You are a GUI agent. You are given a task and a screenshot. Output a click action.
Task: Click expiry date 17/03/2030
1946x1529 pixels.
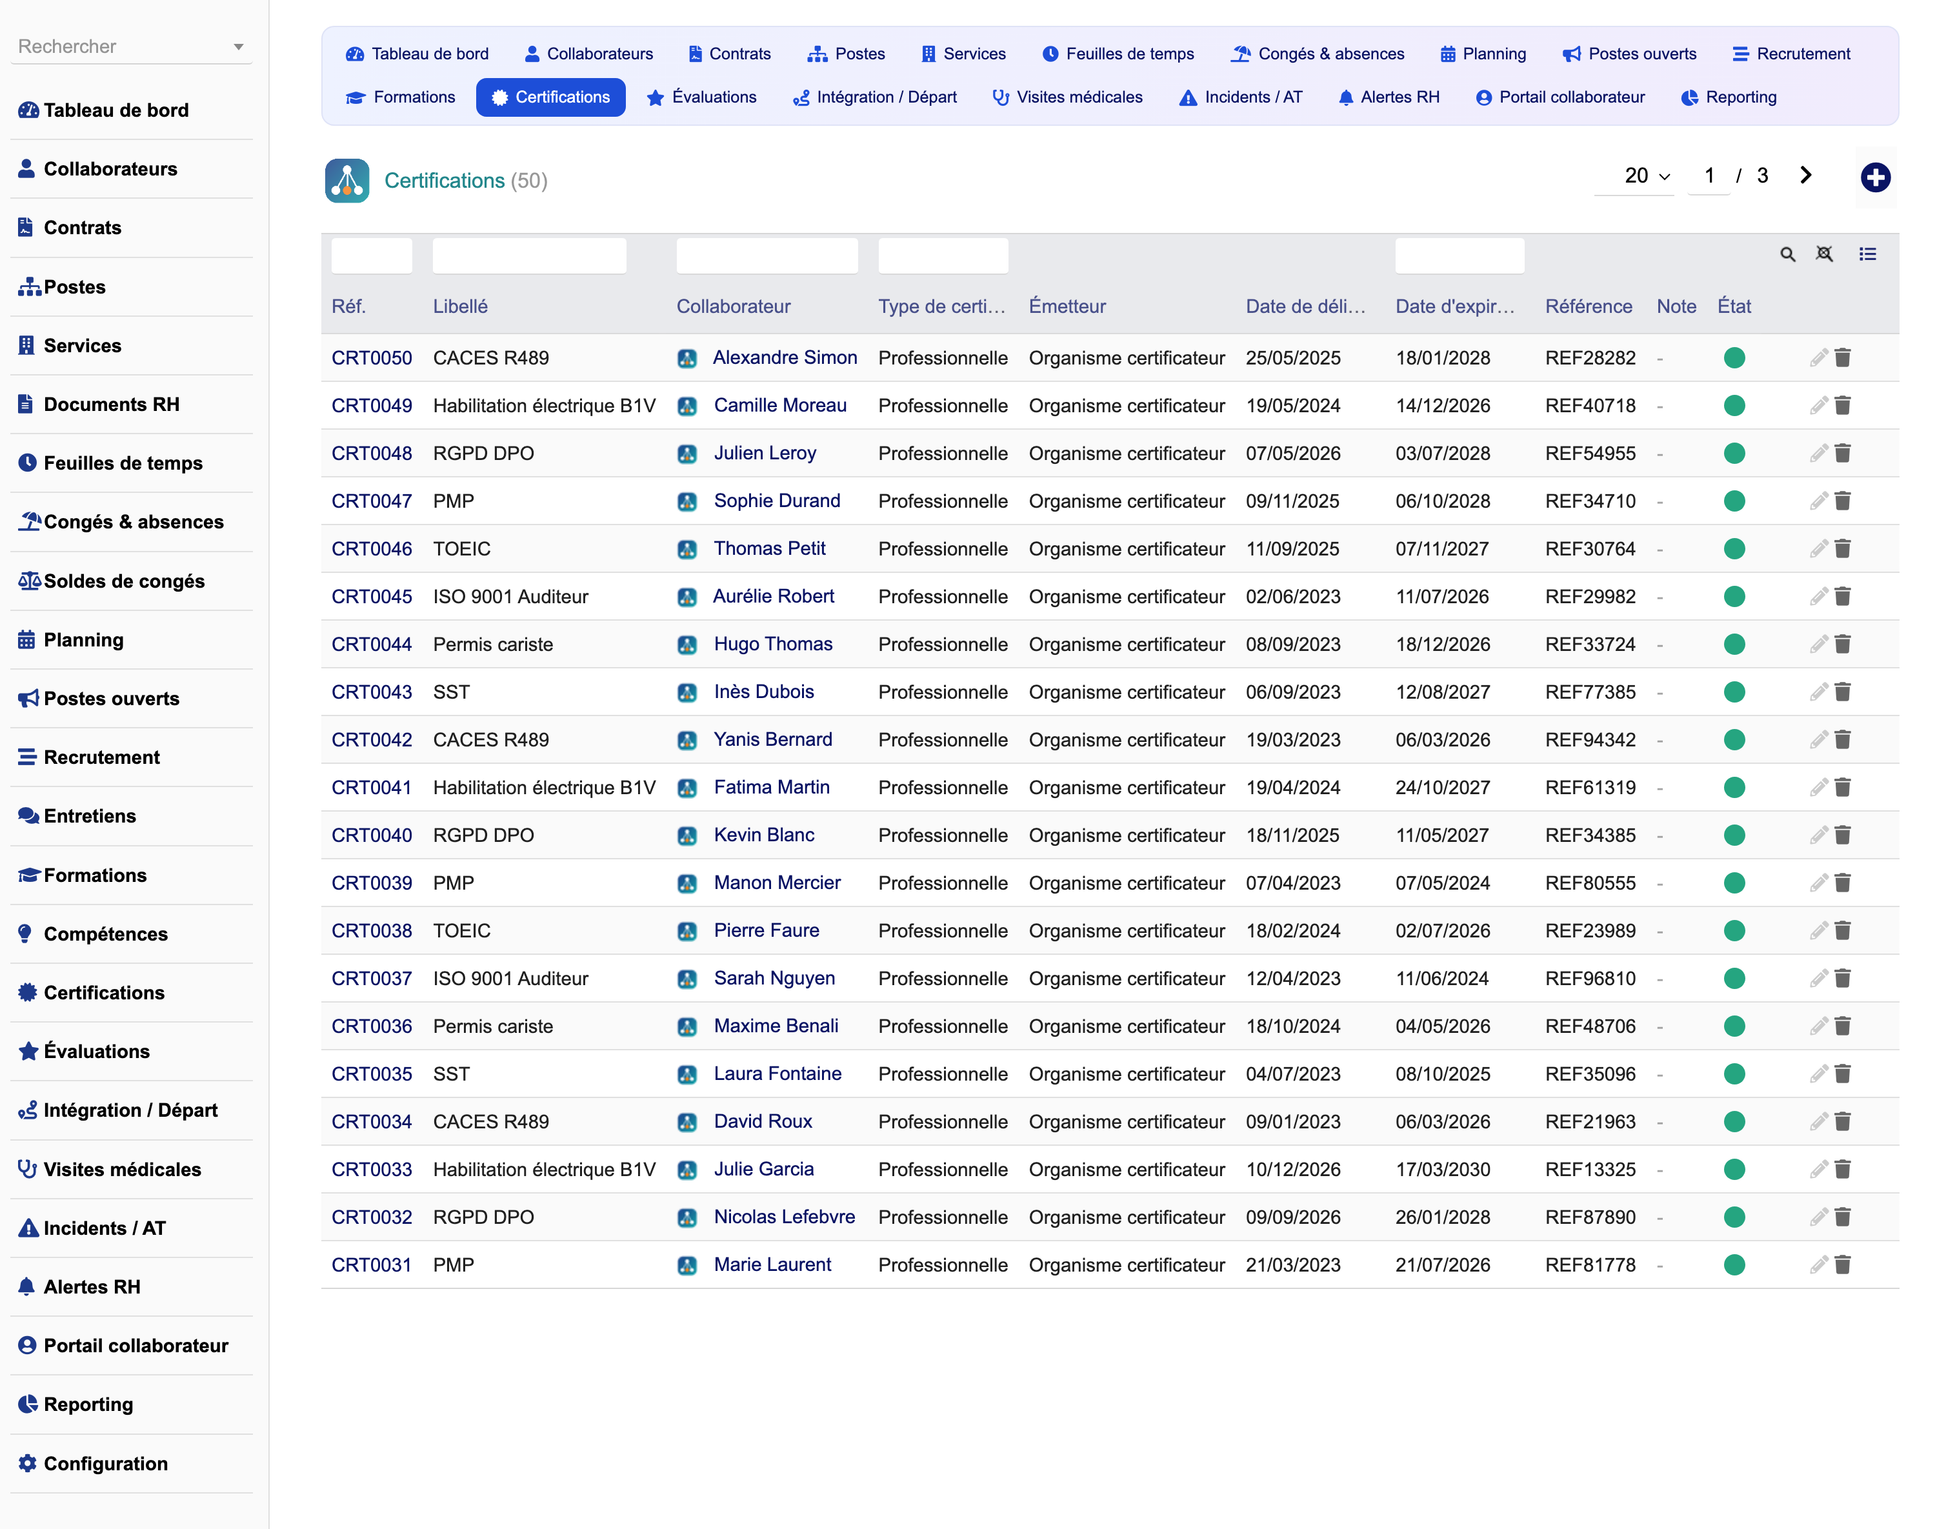coord(1443,1170)
